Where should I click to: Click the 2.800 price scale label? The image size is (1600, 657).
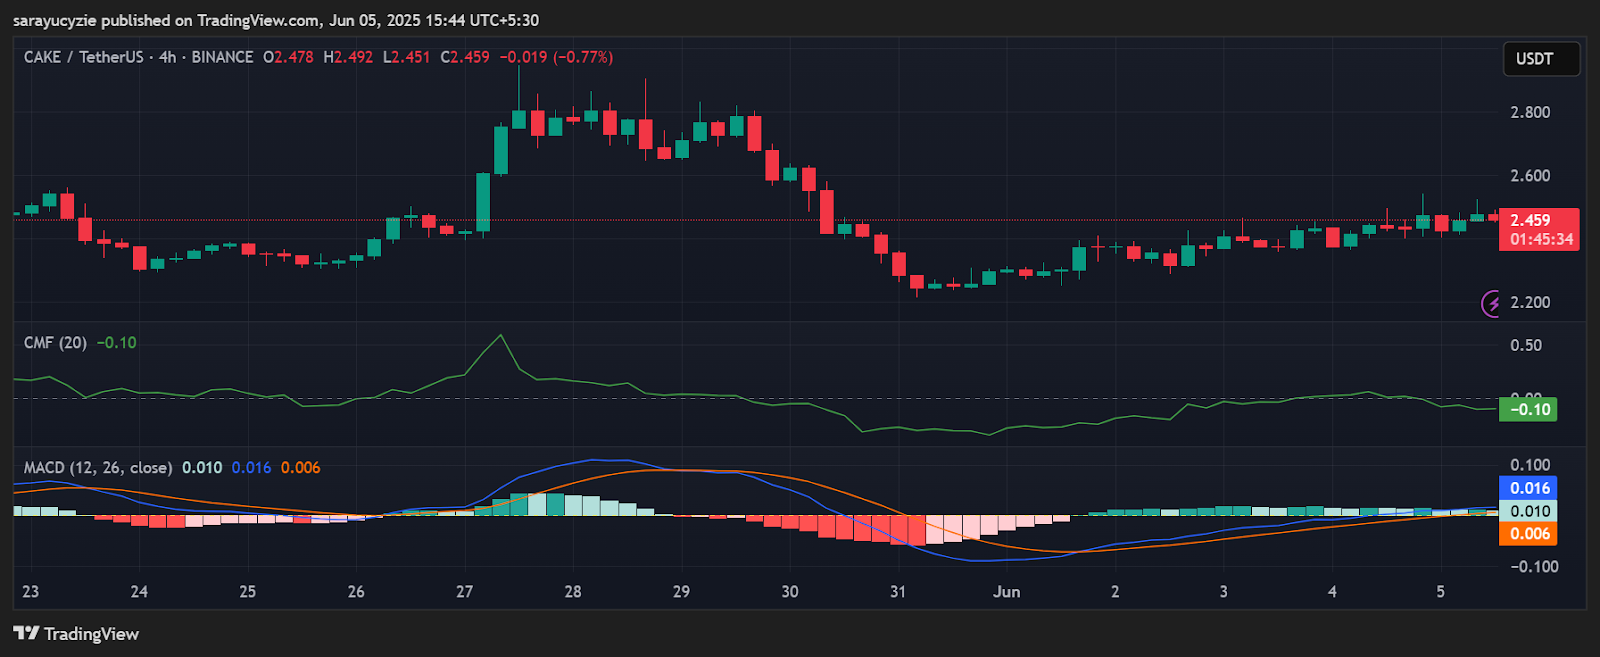point(1530,112)
